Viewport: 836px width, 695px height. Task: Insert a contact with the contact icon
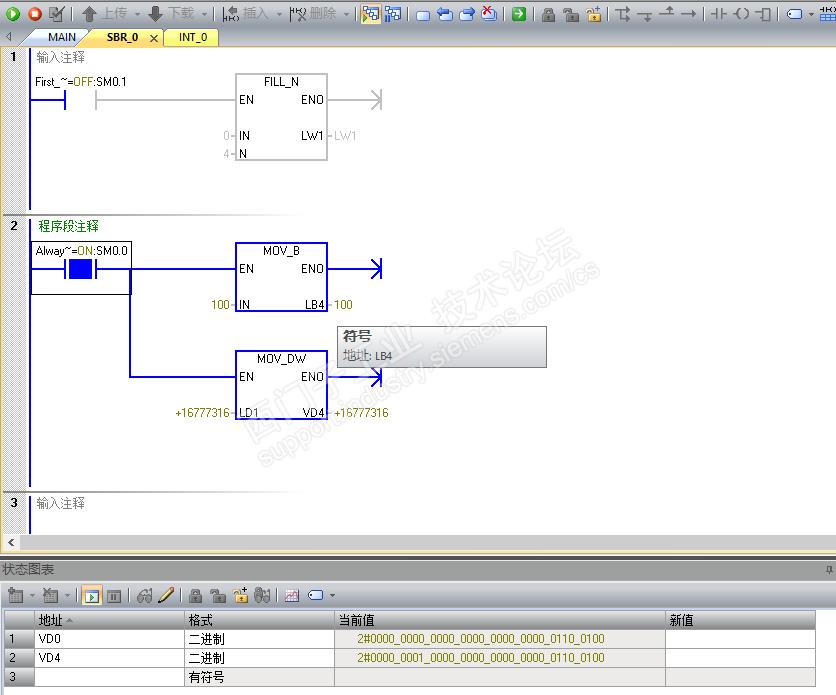(x=719, y=14)
